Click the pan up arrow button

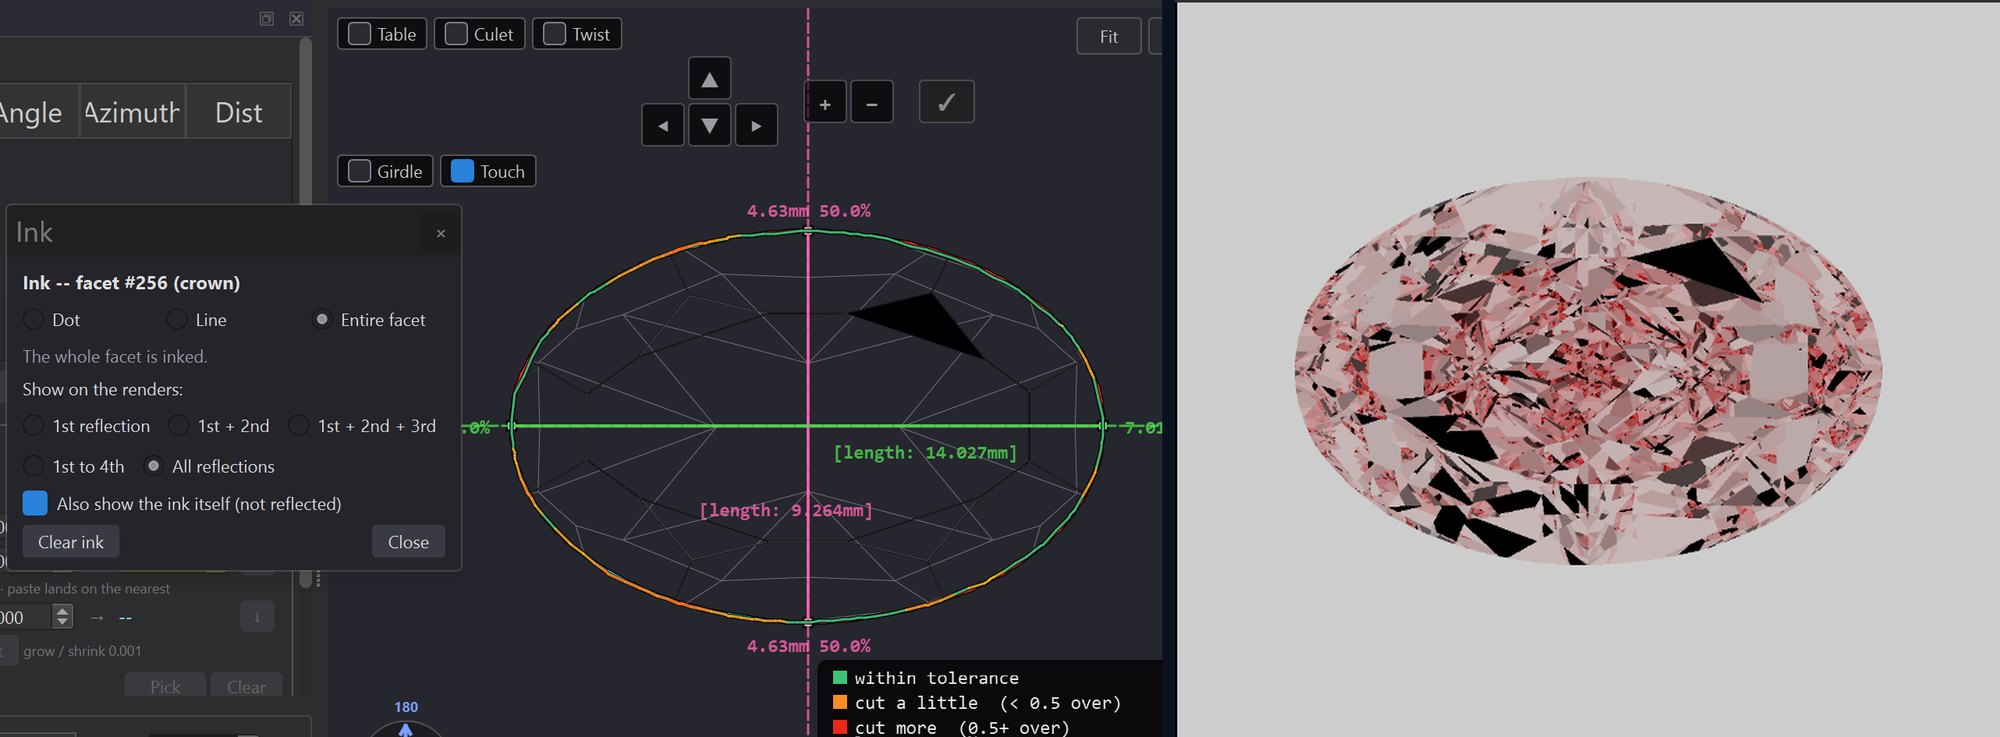(709, 79)
